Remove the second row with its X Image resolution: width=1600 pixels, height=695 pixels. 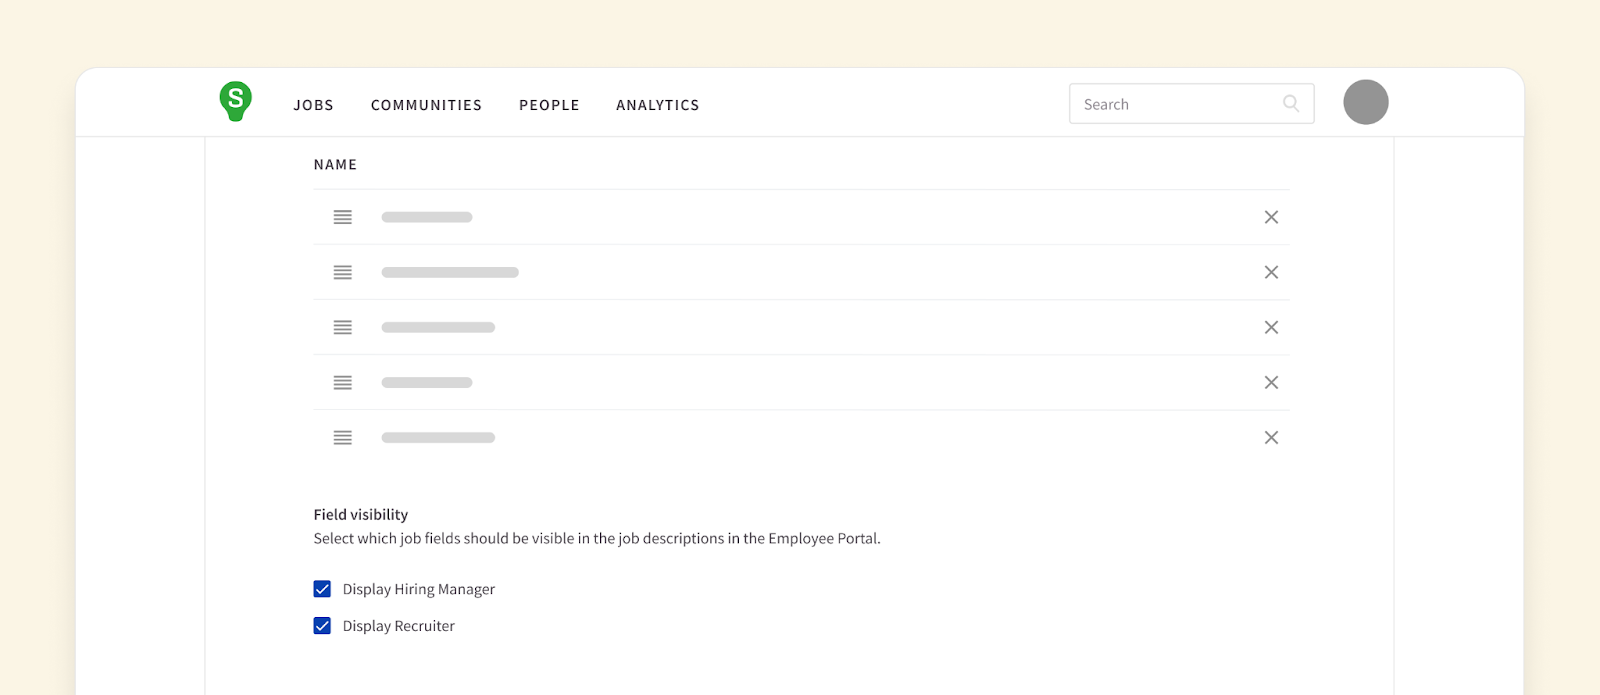pos(1271,272)
